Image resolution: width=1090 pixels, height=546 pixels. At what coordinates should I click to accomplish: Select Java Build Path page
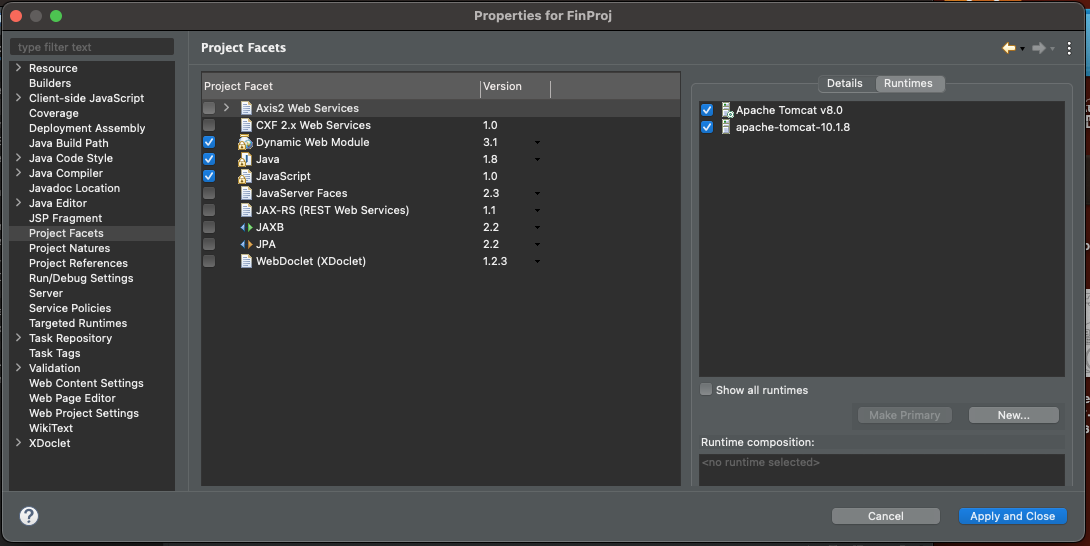click(69, 143)
